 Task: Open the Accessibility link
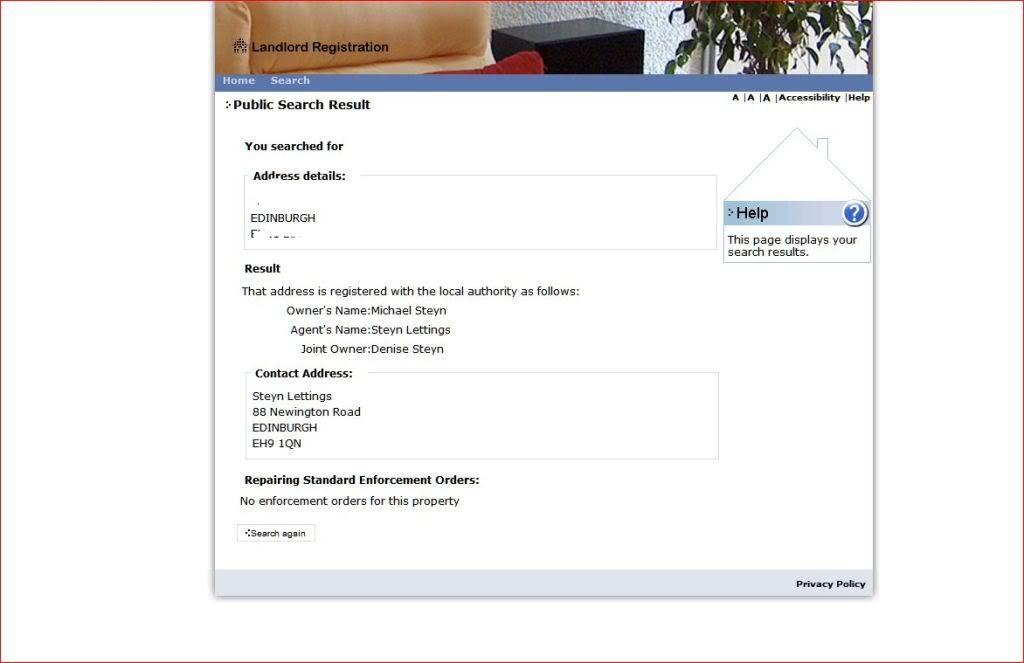click(809, 98)
